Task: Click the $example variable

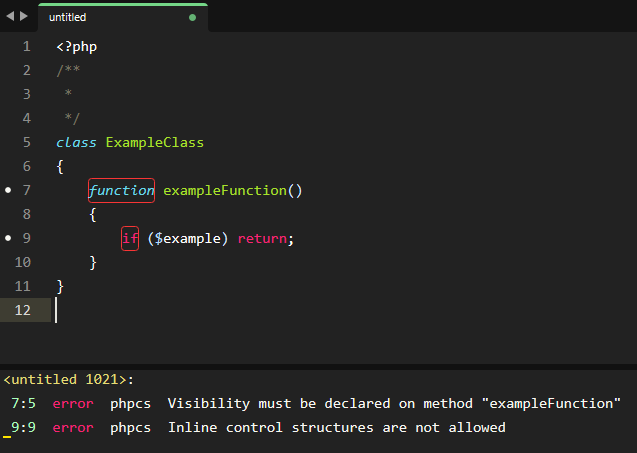Action: click(x=187, y=238)
